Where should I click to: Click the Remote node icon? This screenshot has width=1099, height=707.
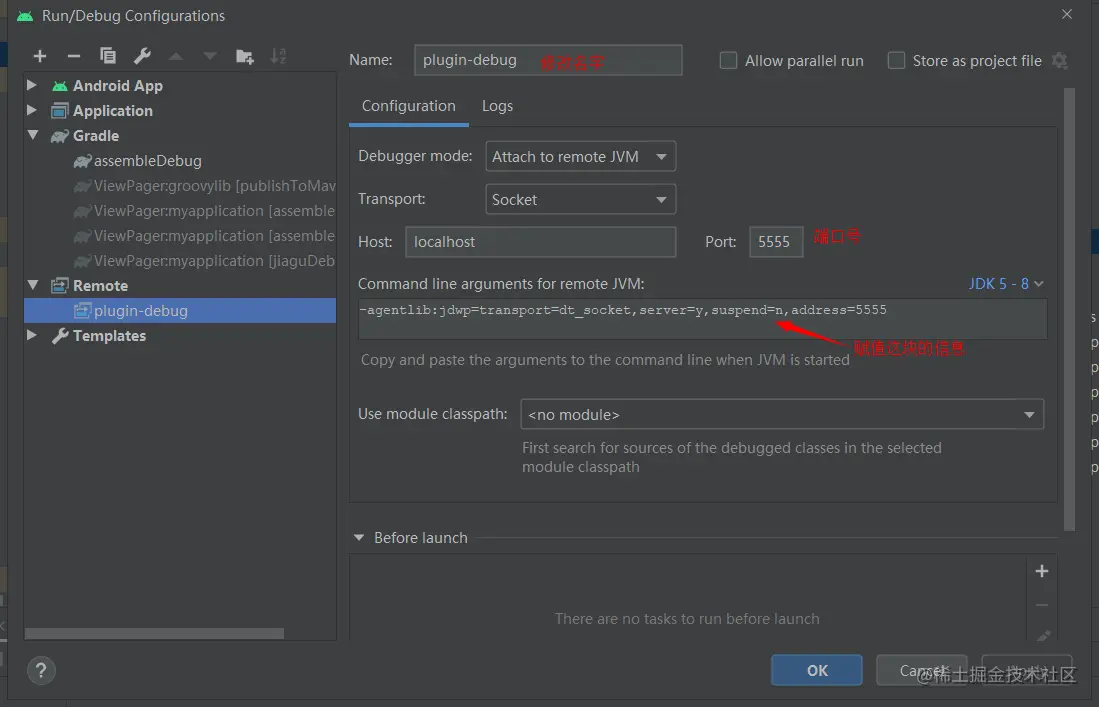click(x=60, y=286)
